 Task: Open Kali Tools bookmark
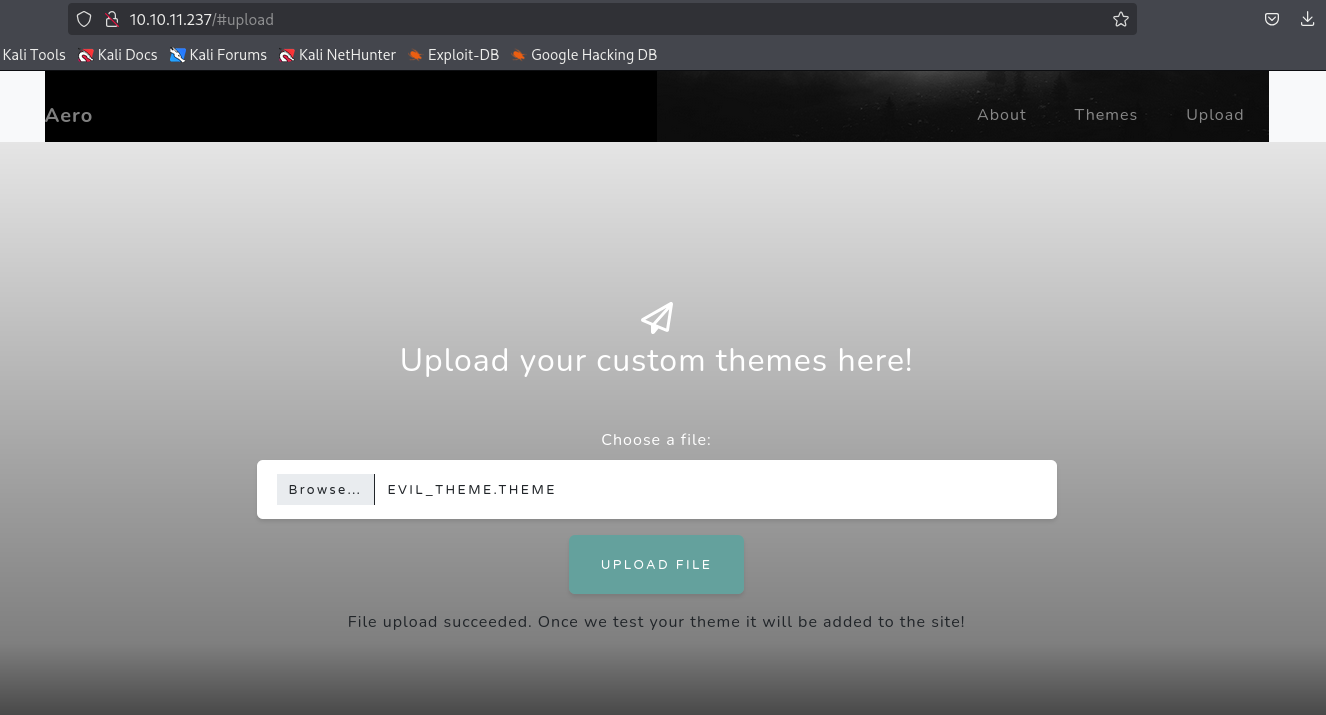[x=33, y=55]
